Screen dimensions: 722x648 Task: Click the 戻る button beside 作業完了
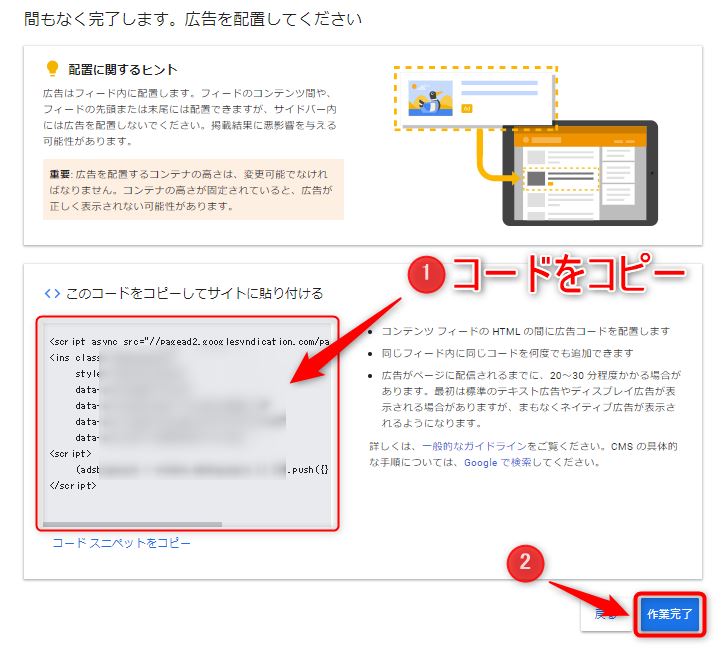pyautogui.click(x=605, y=614)
